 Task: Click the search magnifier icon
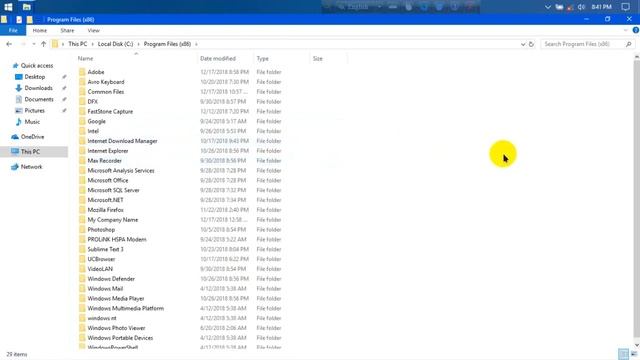point(629,44)
